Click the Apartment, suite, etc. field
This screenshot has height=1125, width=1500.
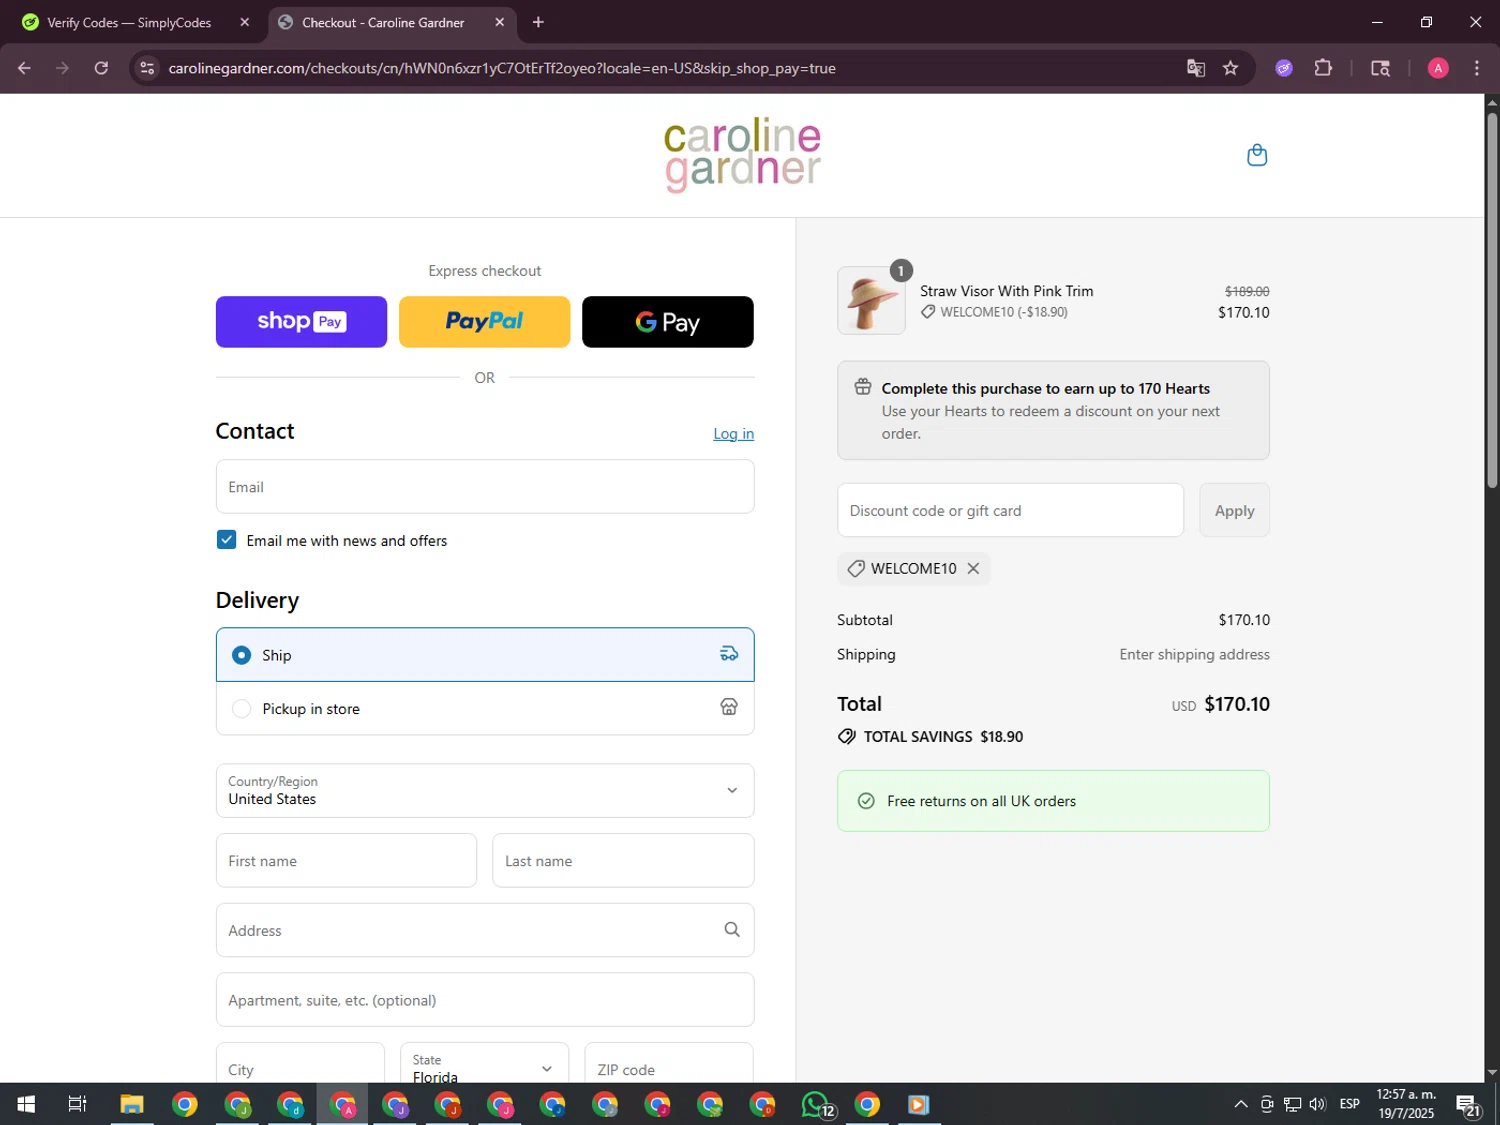click(x=485, y=1000)
